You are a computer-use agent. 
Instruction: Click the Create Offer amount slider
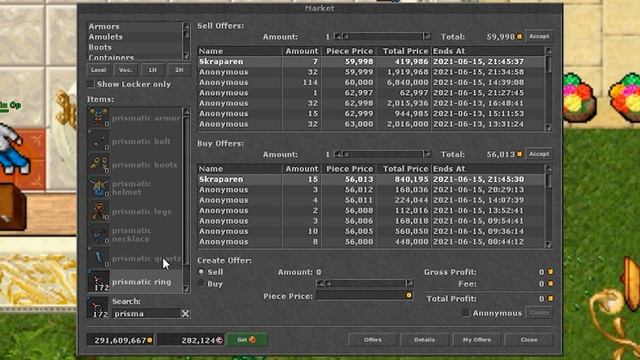[364, 283]
